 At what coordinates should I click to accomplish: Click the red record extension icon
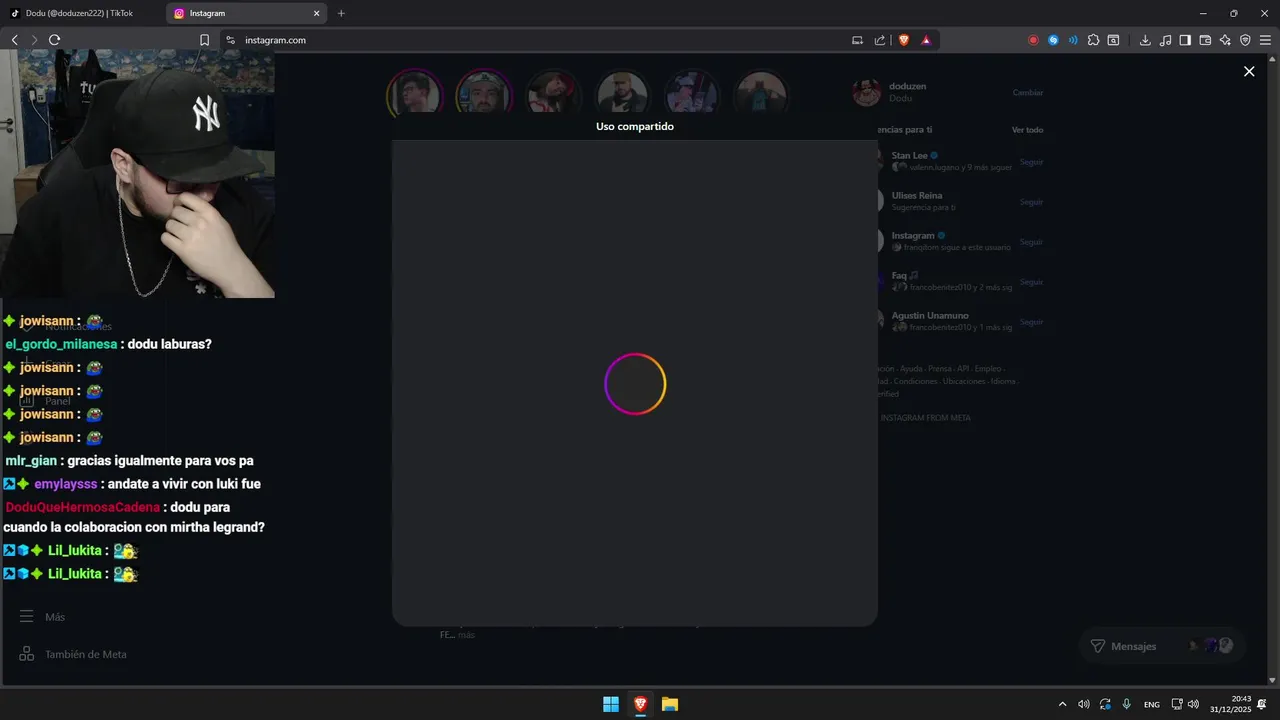pos(1033,40)
